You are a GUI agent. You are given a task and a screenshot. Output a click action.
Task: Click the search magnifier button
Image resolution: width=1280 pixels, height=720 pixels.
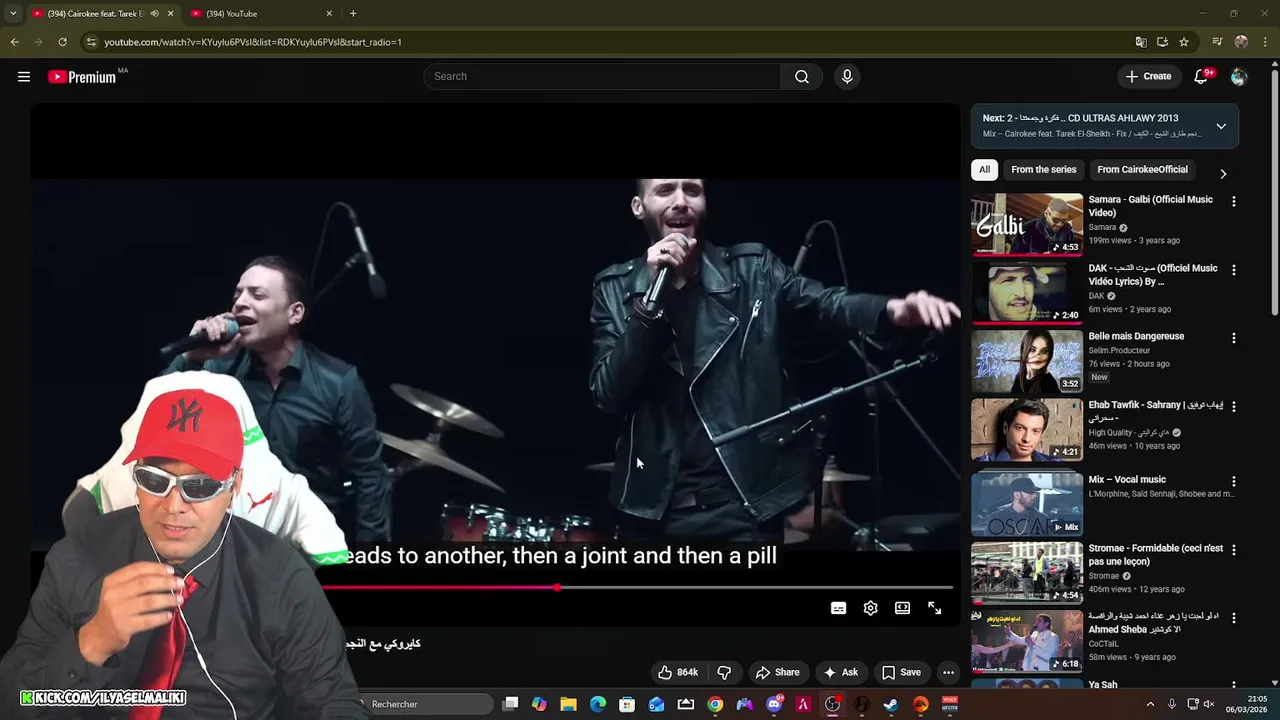[802, 77]
